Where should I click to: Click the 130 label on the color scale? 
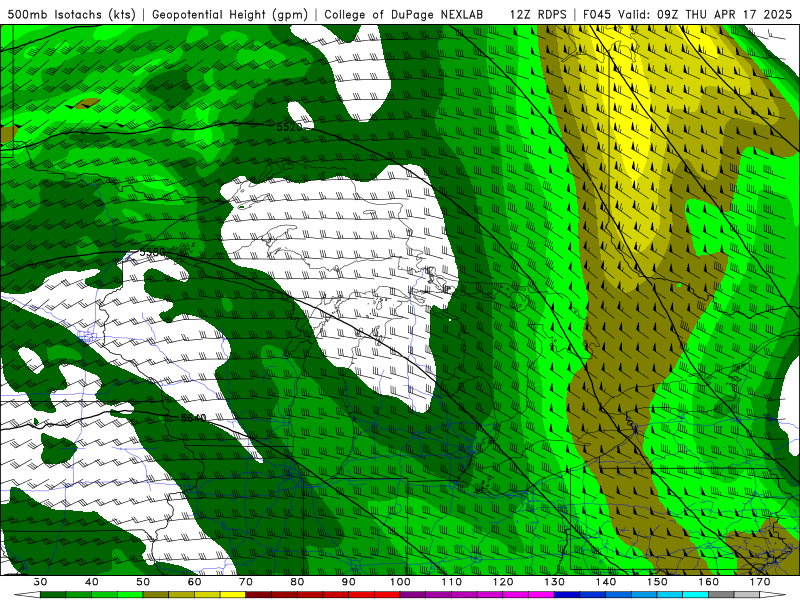(554, 582)
